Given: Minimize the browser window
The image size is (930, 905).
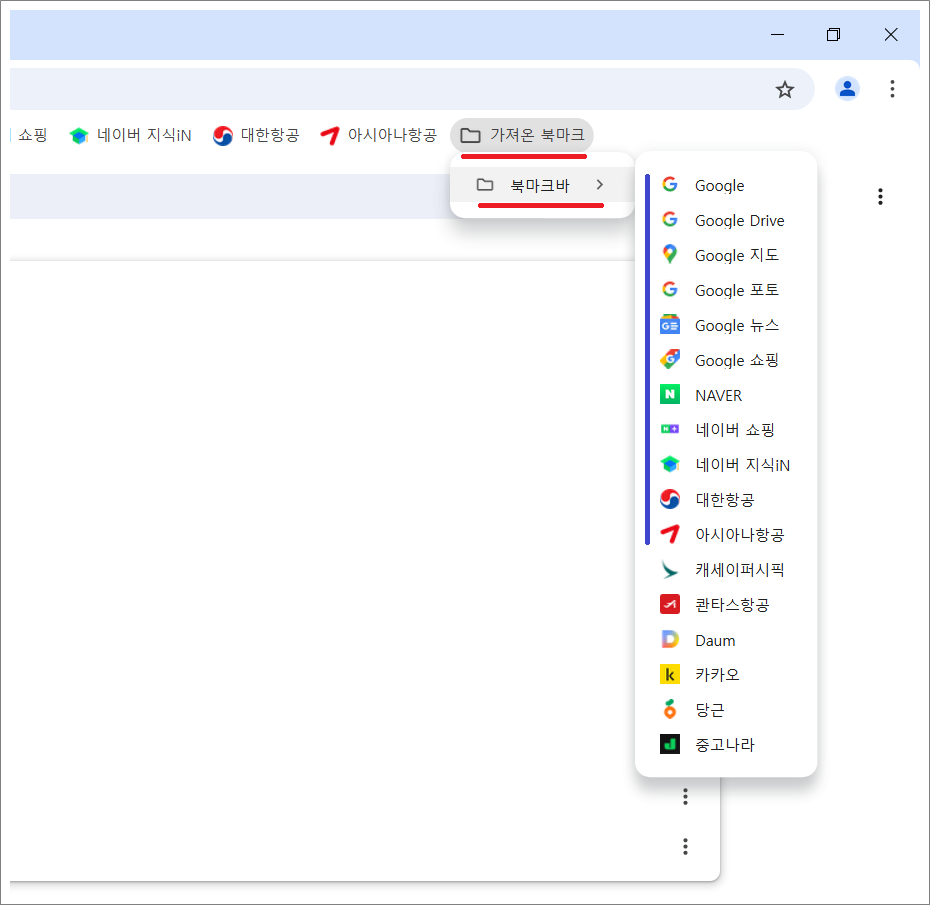Looking at the screenshot, I should click(x=778, y=34).
